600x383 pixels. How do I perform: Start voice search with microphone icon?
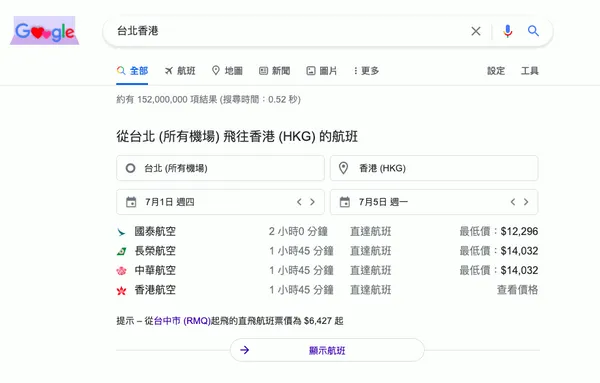tap(508, 31)
